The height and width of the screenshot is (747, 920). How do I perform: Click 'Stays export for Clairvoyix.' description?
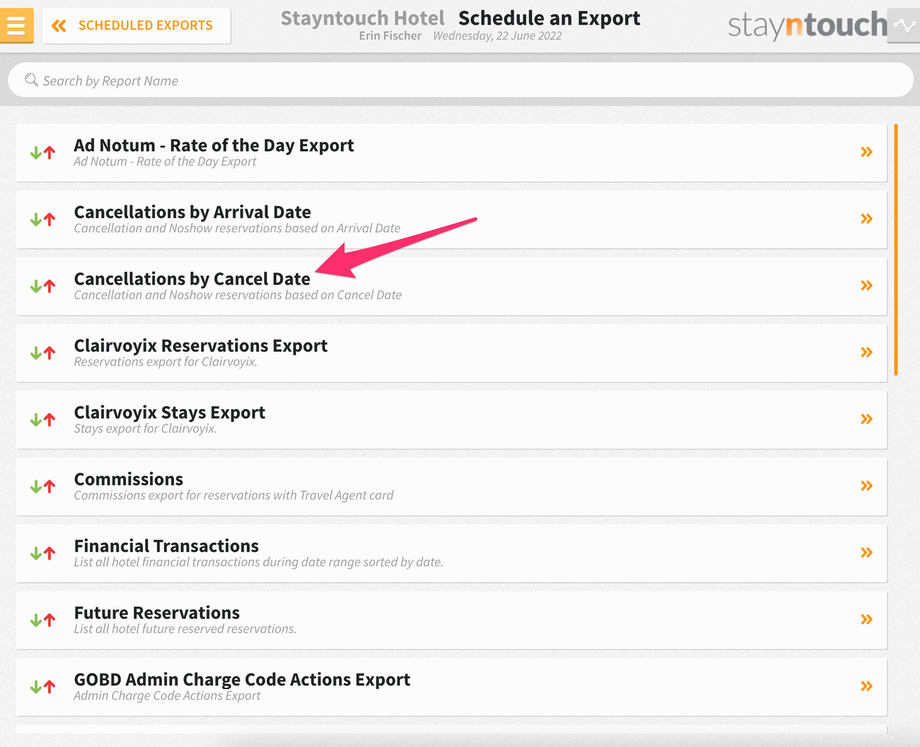pyautogui.click(x=146, y=429)
